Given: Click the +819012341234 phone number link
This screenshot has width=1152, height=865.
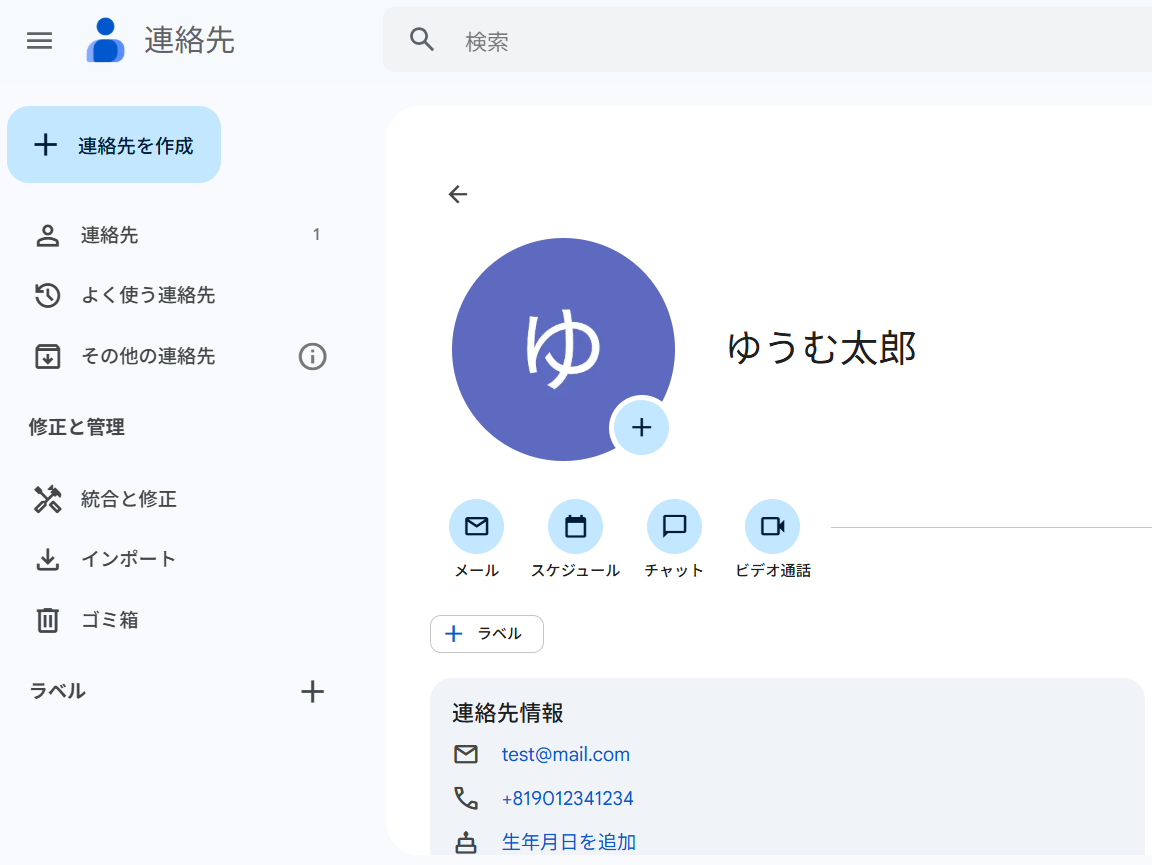Looking at the screenshot, I should point(567,799).
